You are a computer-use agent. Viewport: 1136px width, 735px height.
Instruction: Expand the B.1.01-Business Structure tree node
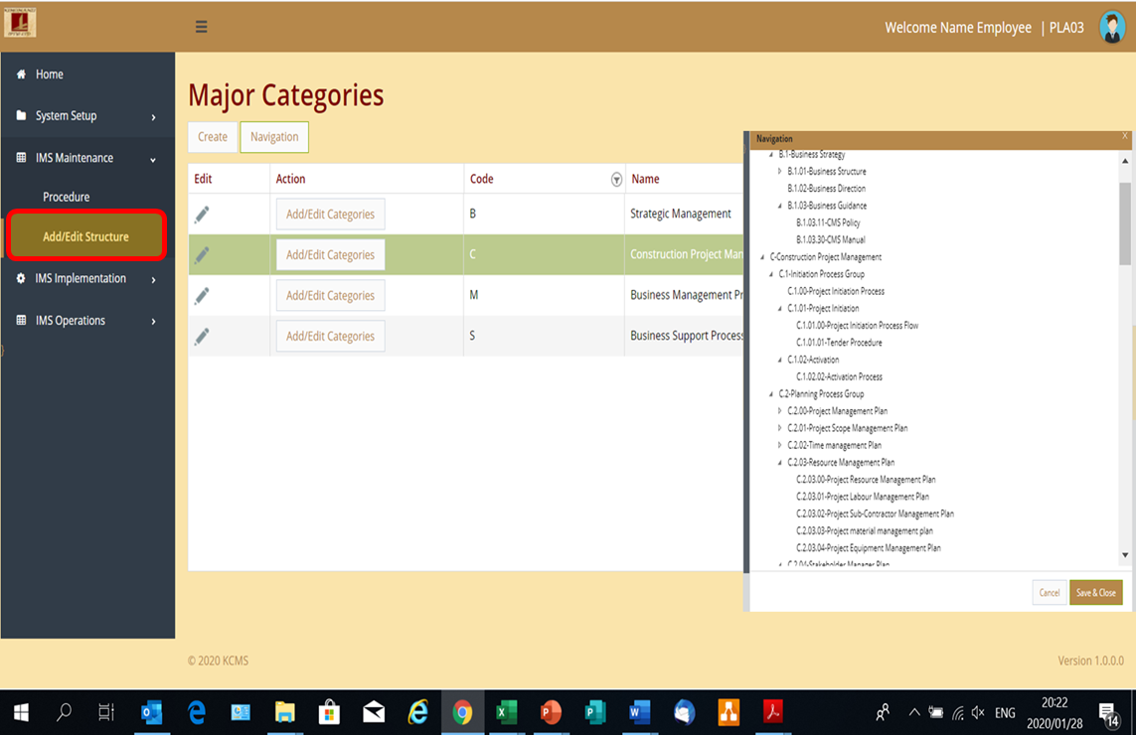[780, 172]
